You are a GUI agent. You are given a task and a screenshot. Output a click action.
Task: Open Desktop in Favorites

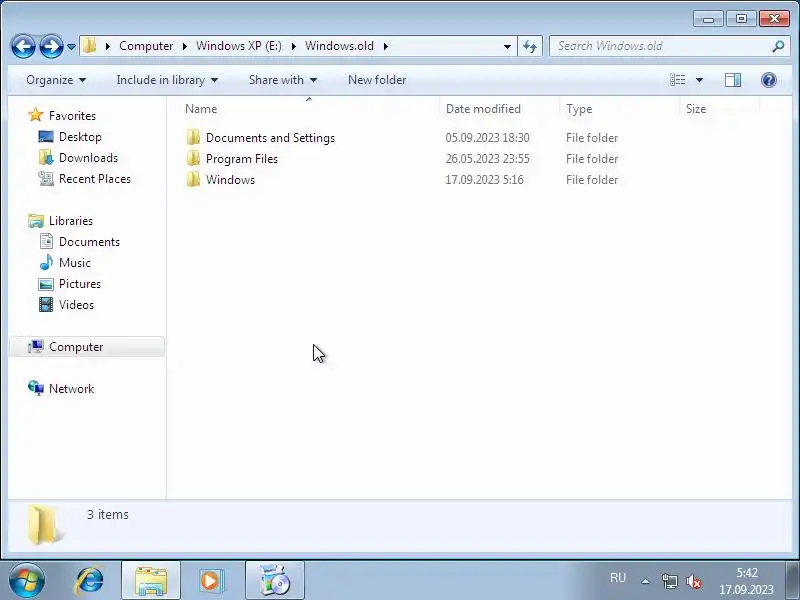80,137
